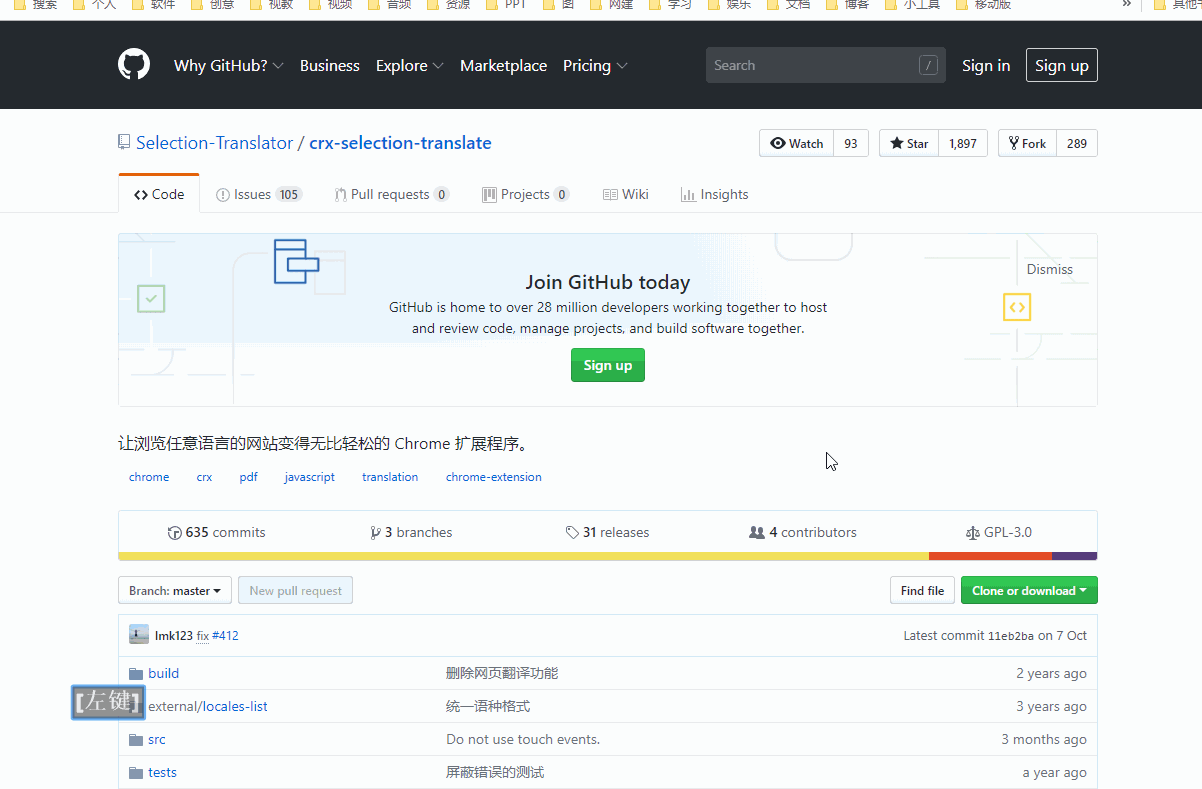
Task: Open the external/locales-list folder link
Action: coord(208,706)
